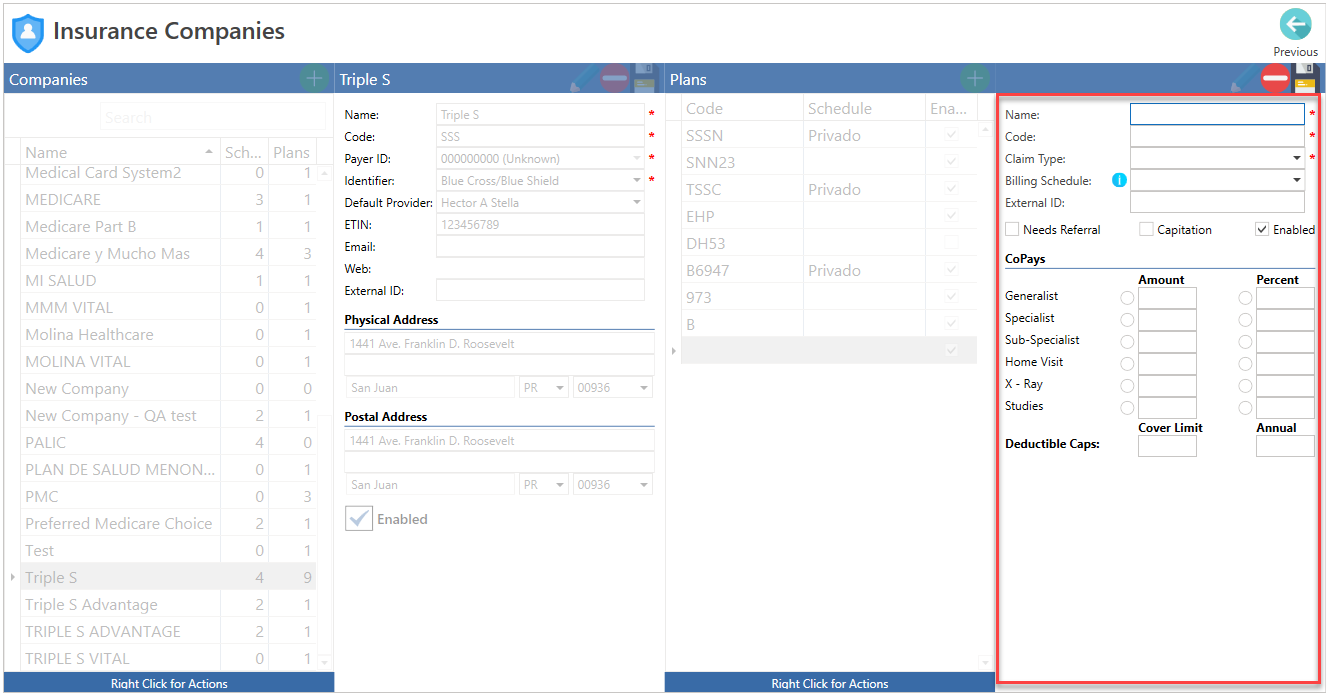Select Studies Percent radio button
This screenshot has height=695, width=1331.
pos(1245,408)
